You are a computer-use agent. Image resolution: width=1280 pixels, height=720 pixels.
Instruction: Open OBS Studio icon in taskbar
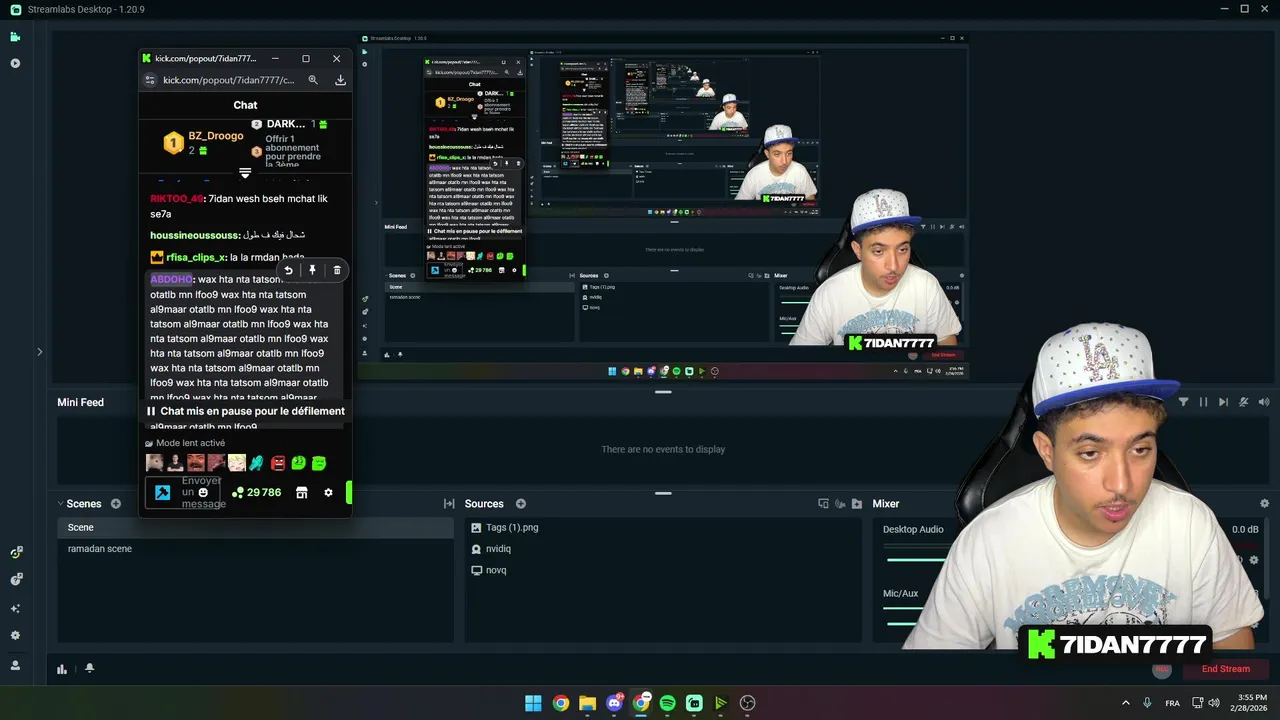click(x=747, y=703)
